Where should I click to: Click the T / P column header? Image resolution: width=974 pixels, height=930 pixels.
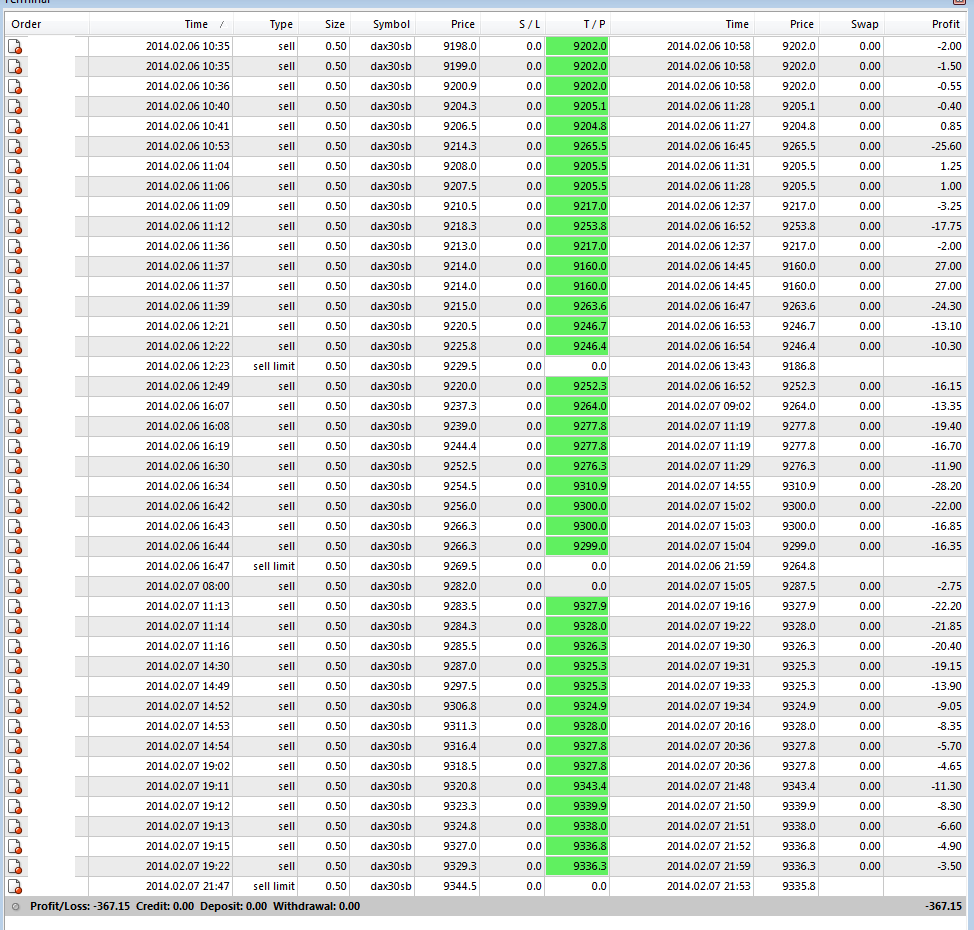594,24
